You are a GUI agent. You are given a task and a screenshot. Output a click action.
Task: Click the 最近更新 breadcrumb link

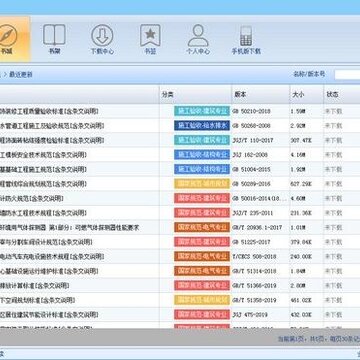21,75
